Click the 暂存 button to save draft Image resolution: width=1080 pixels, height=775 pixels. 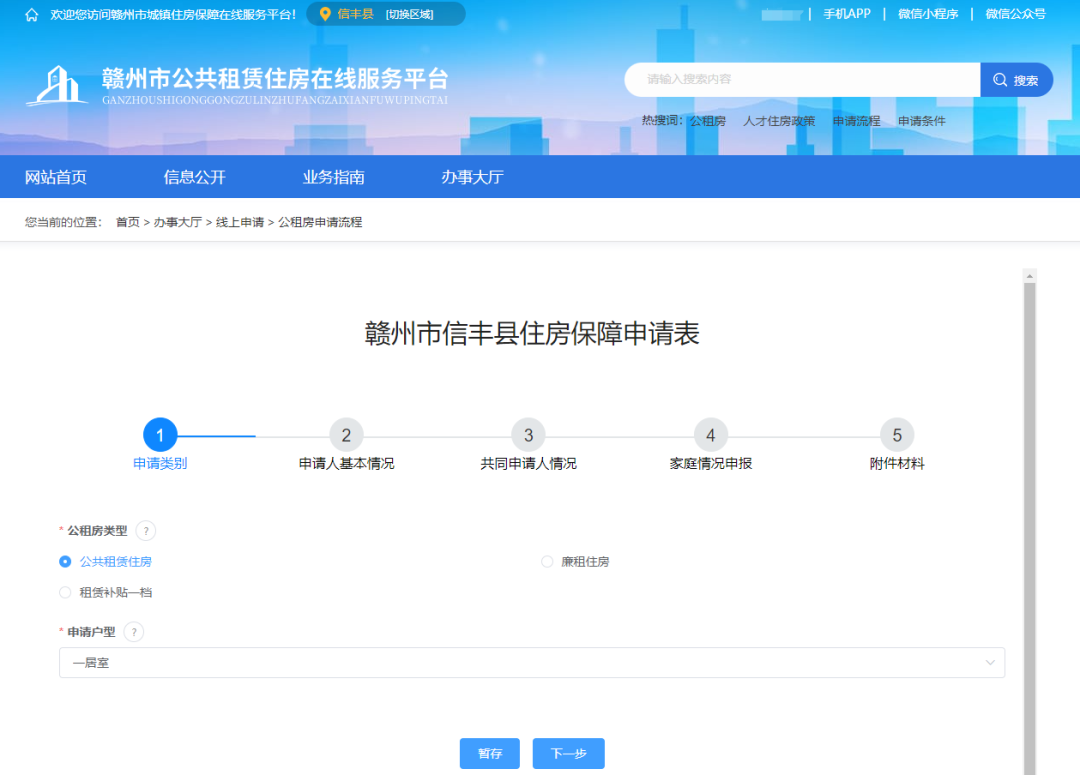tap(489, 753)
